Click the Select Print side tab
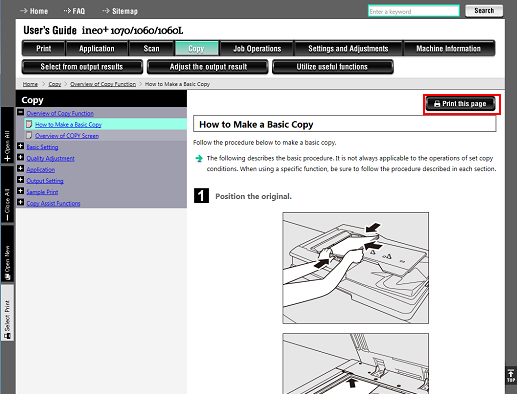 coord(7,313)
